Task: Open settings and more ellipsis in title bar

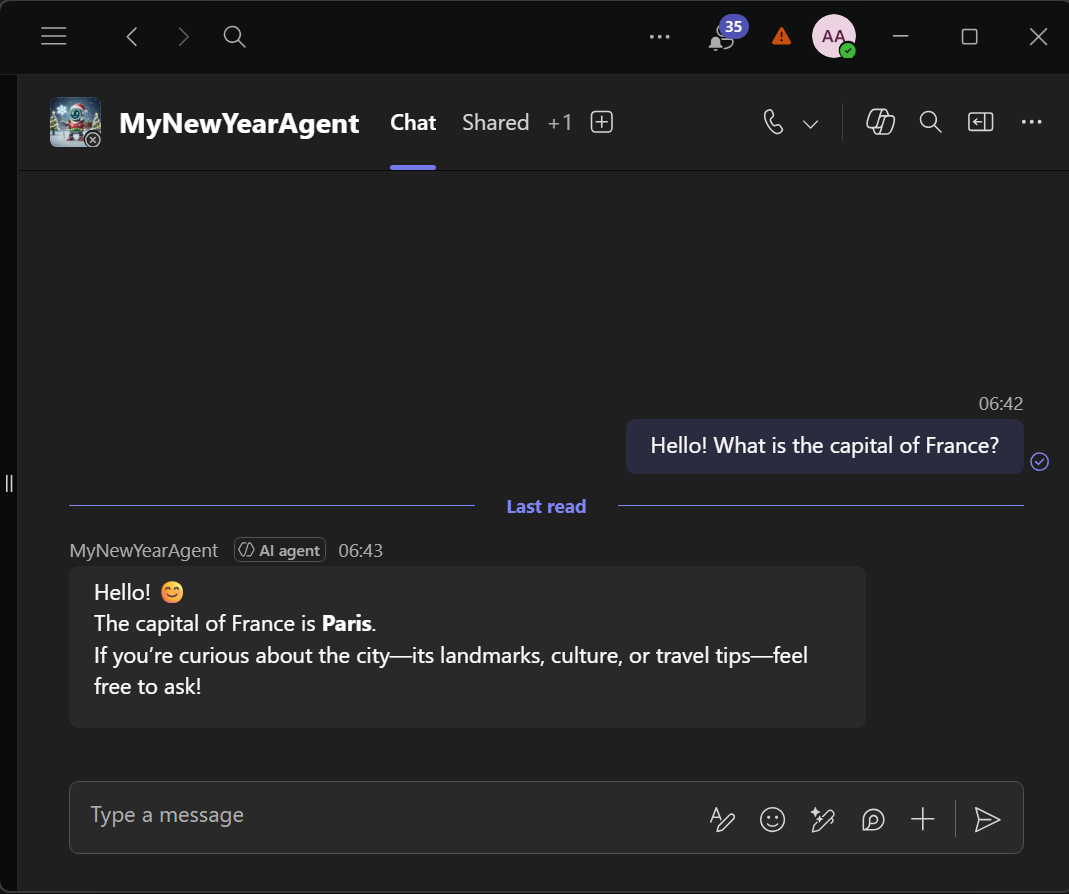Action: pos(659,37)
